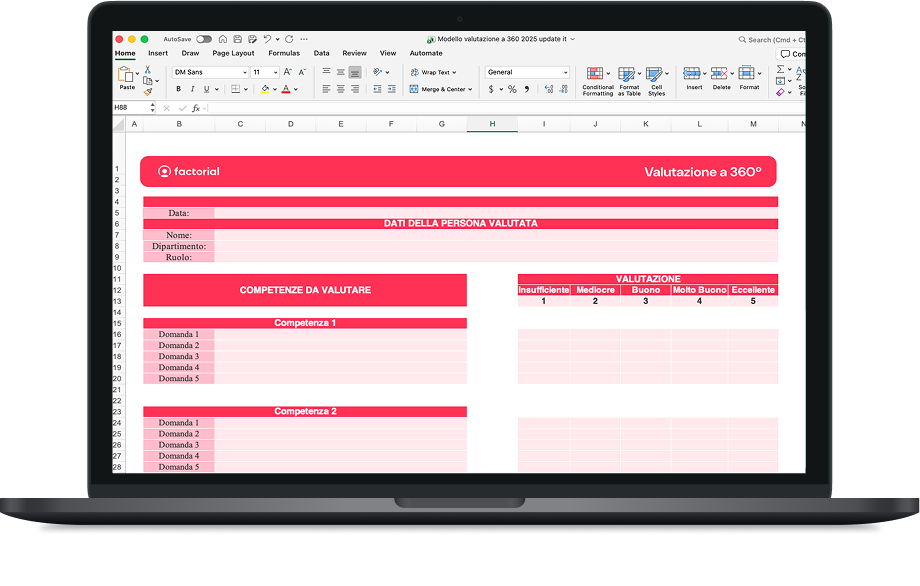Toggle Bold formatting
This screenshot has width=920, height=586.
pyautogui.click(x=178, y=89)
